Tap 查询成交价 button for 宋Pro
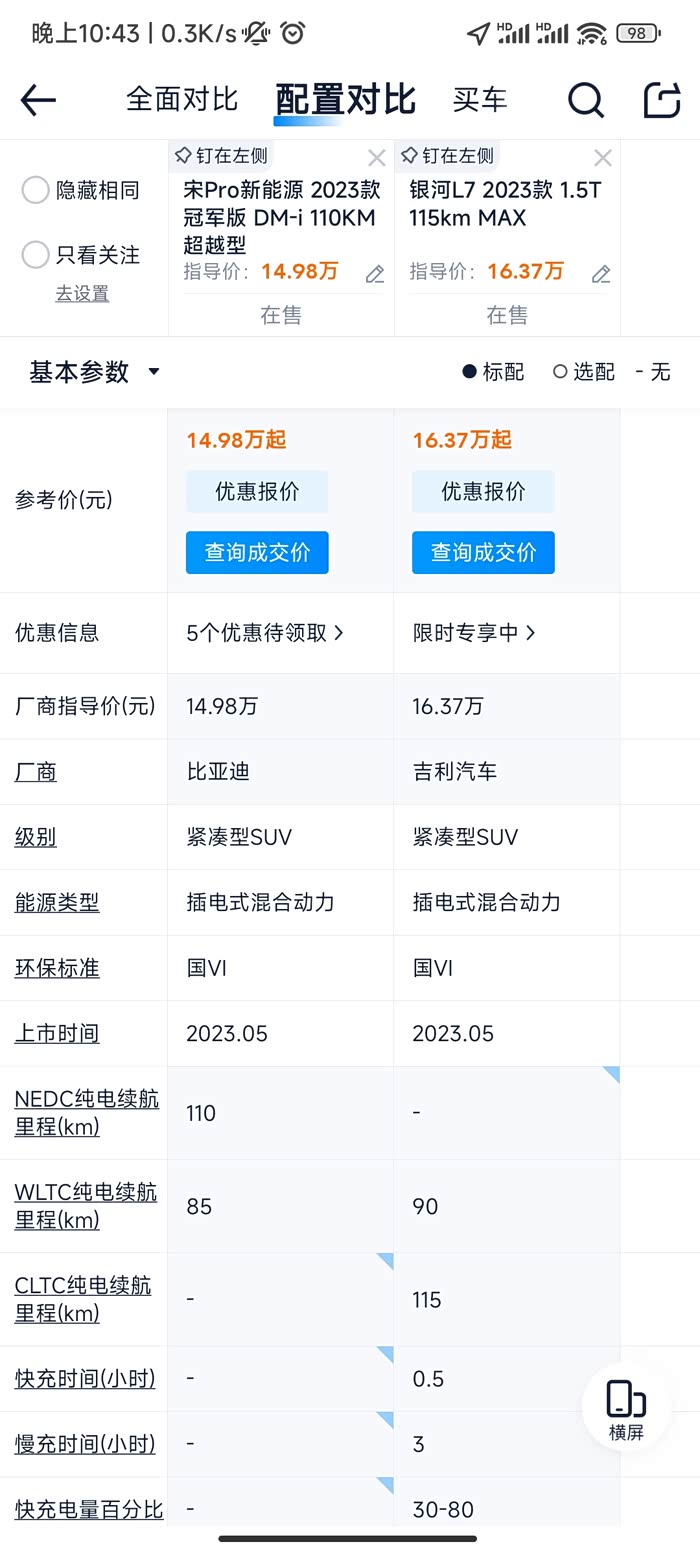 click(x=257, y=552)
